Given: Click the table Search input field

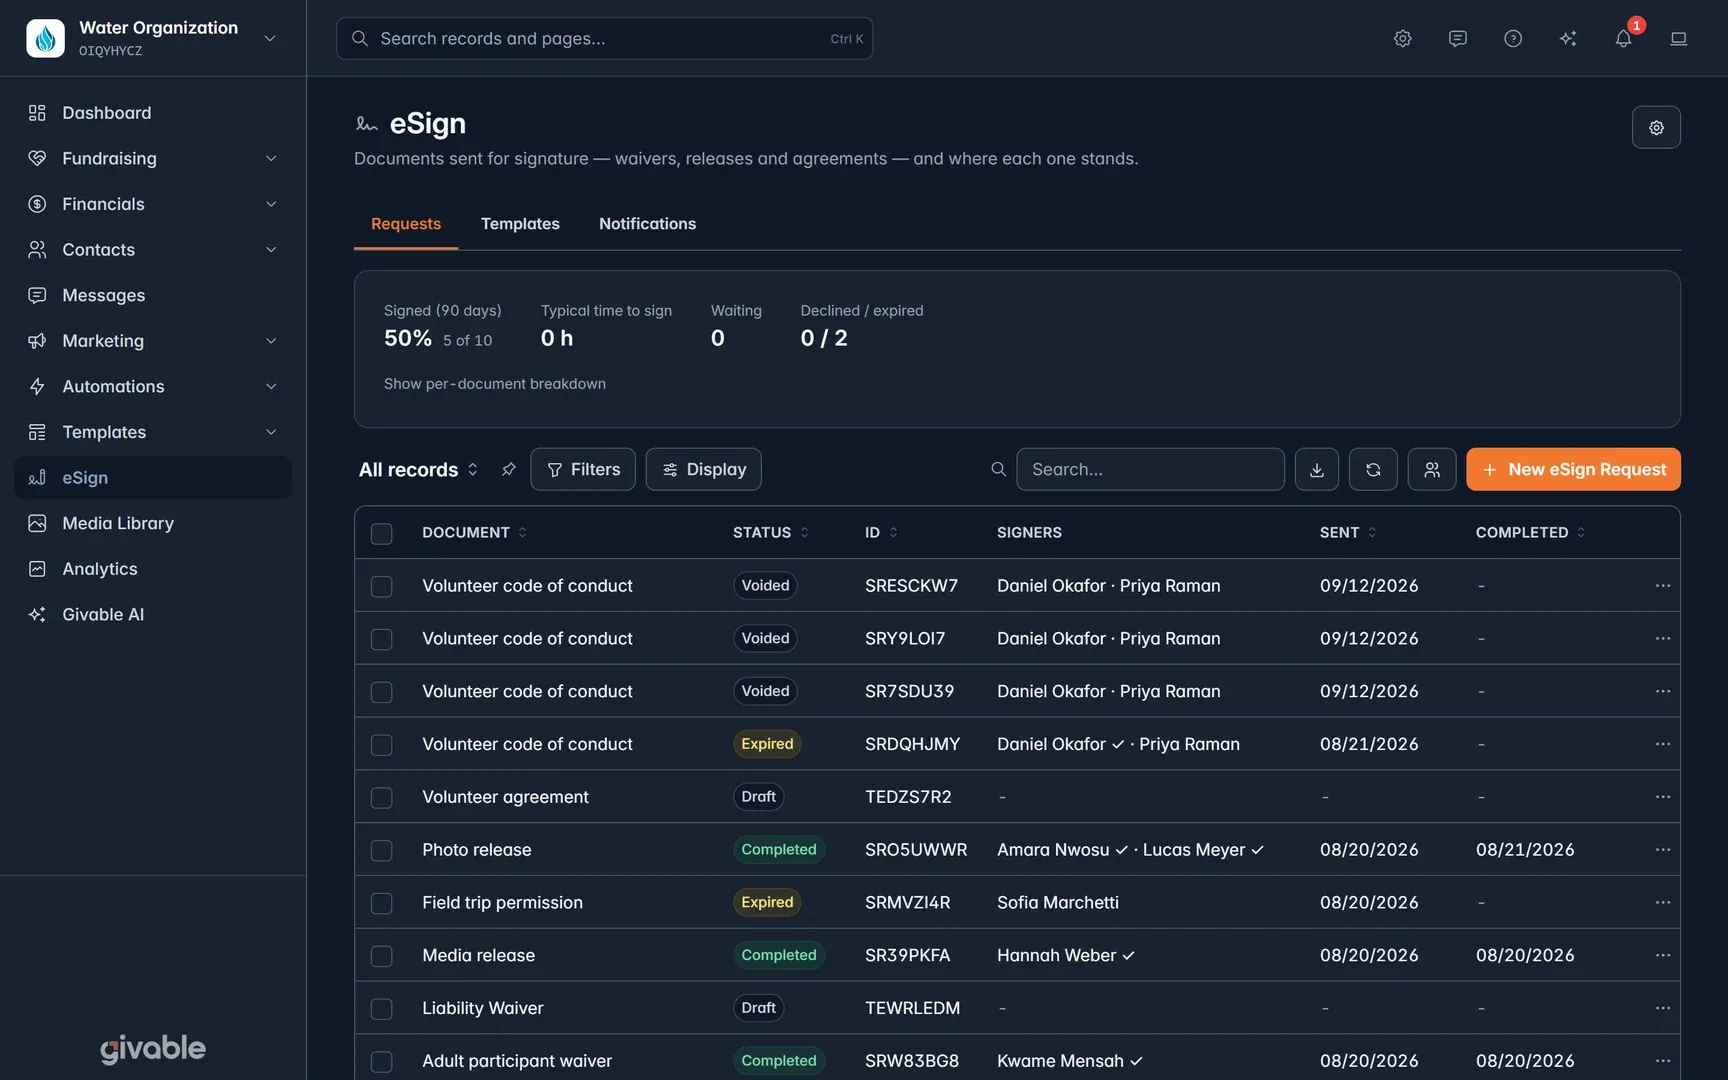Looking at the screenshot, I should [x=1150, y=469].
